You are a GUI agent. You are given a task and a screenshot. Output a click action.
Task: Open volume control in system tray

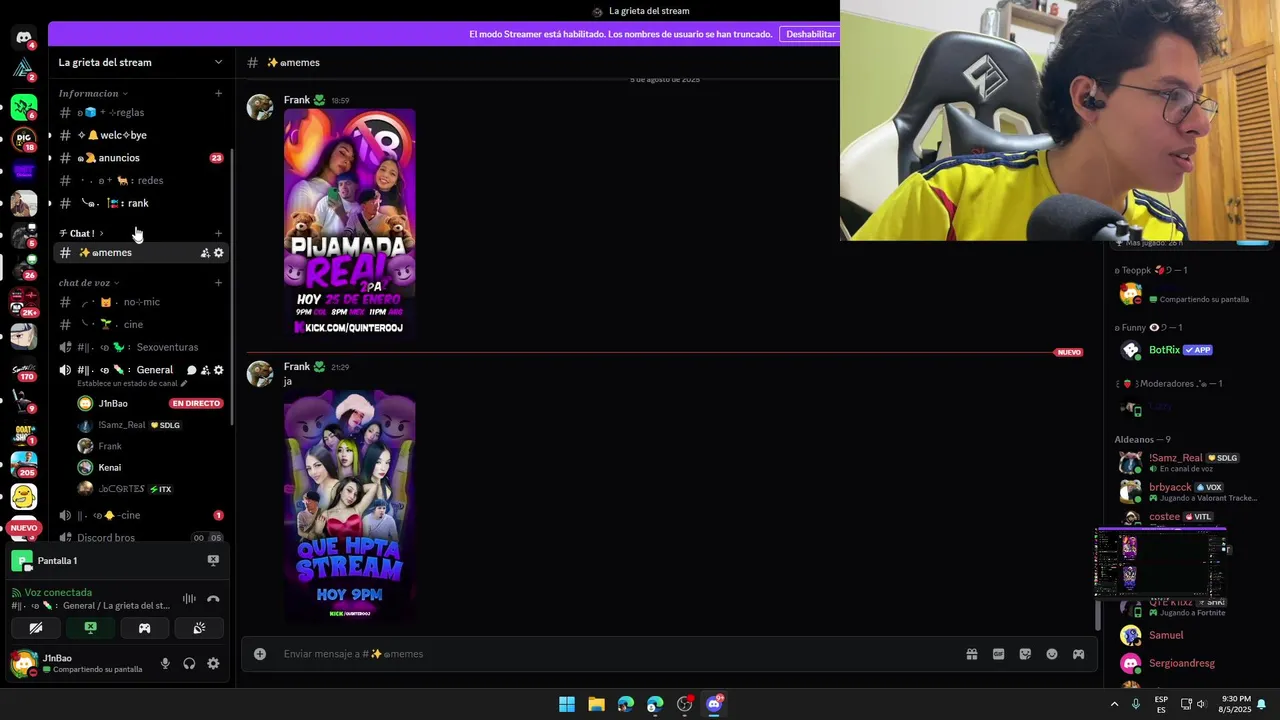click(1201, 704)
